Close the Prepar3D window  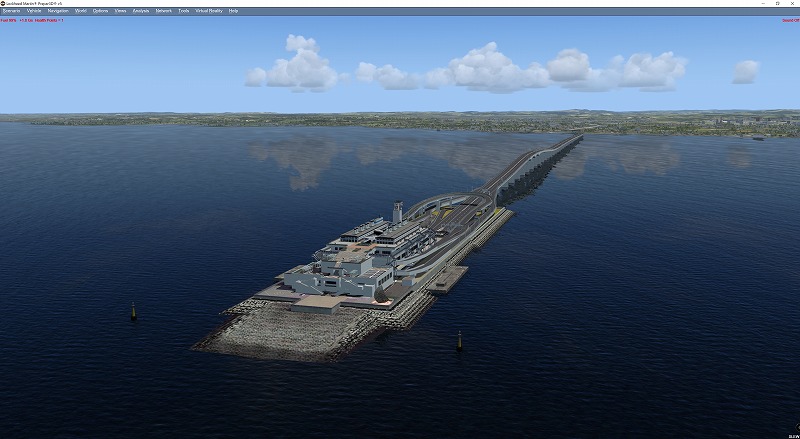click(x=792, y=3)
